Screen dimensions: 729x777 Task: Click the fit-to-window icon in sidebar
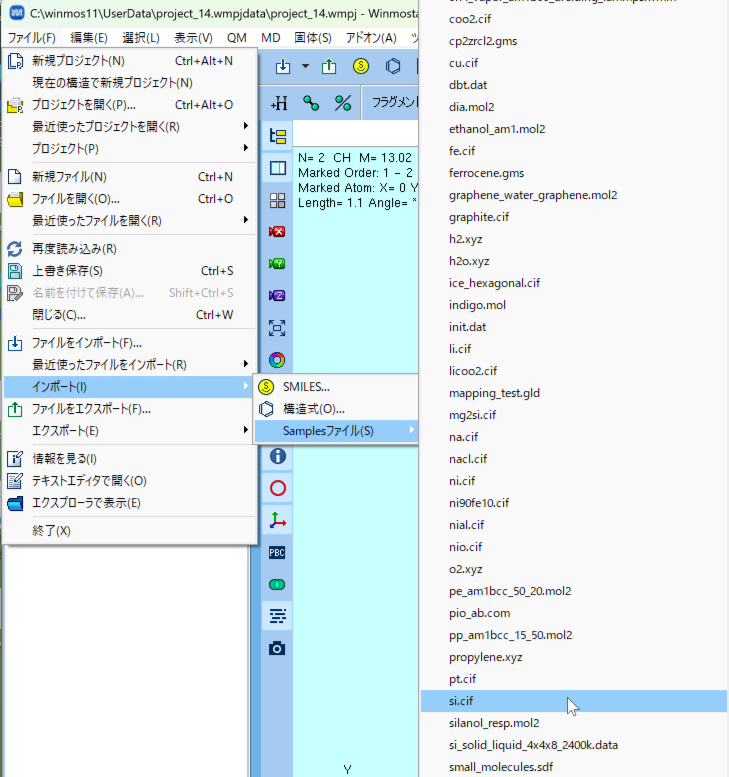(278, 328)
